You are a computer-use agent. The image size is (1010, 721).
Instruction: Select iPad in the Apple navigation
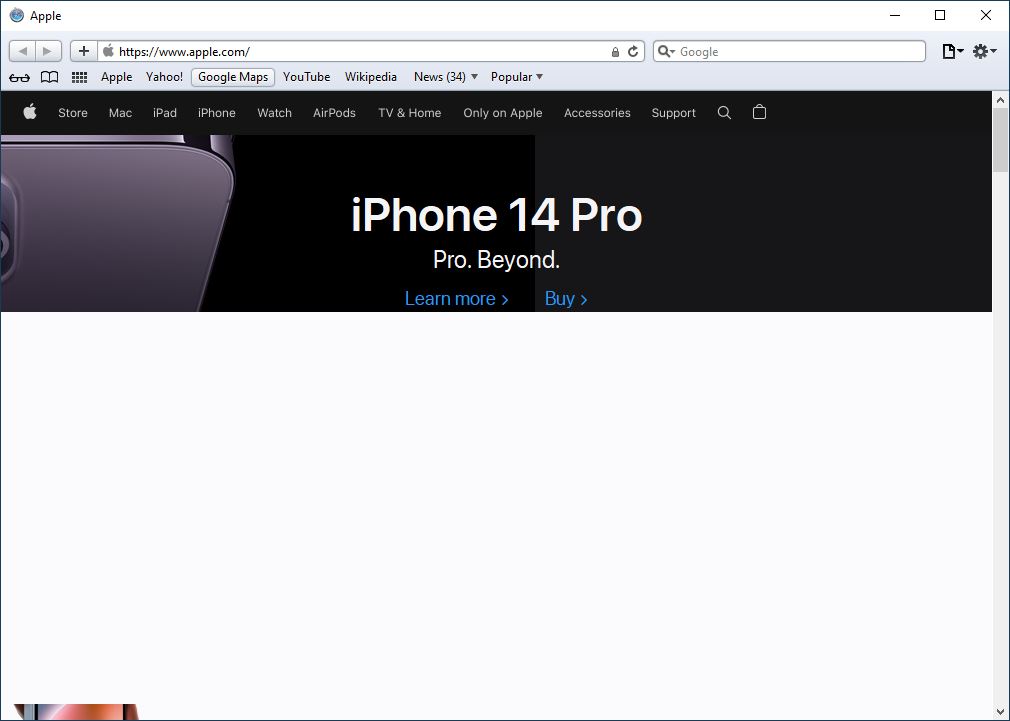pyautogui.click(x=165, y=113)
